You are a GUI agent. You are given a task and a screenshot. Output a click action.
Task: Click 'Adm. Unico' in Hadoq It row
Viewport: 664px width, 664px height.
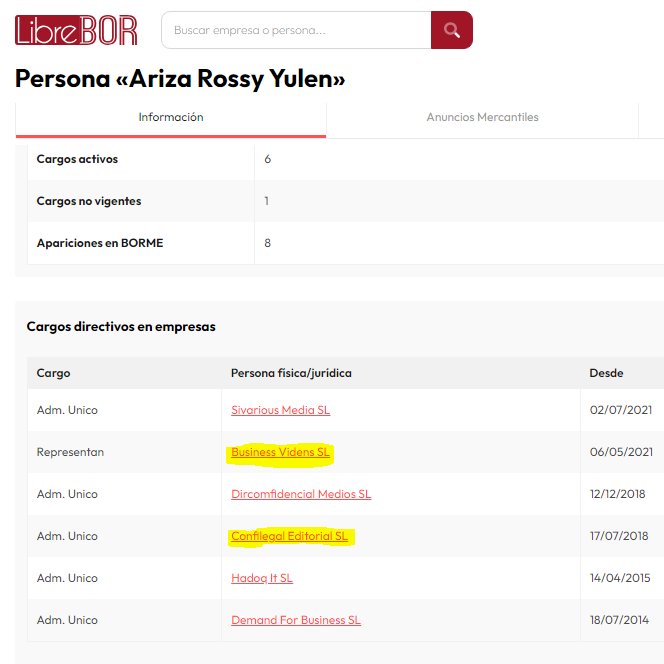67,578
